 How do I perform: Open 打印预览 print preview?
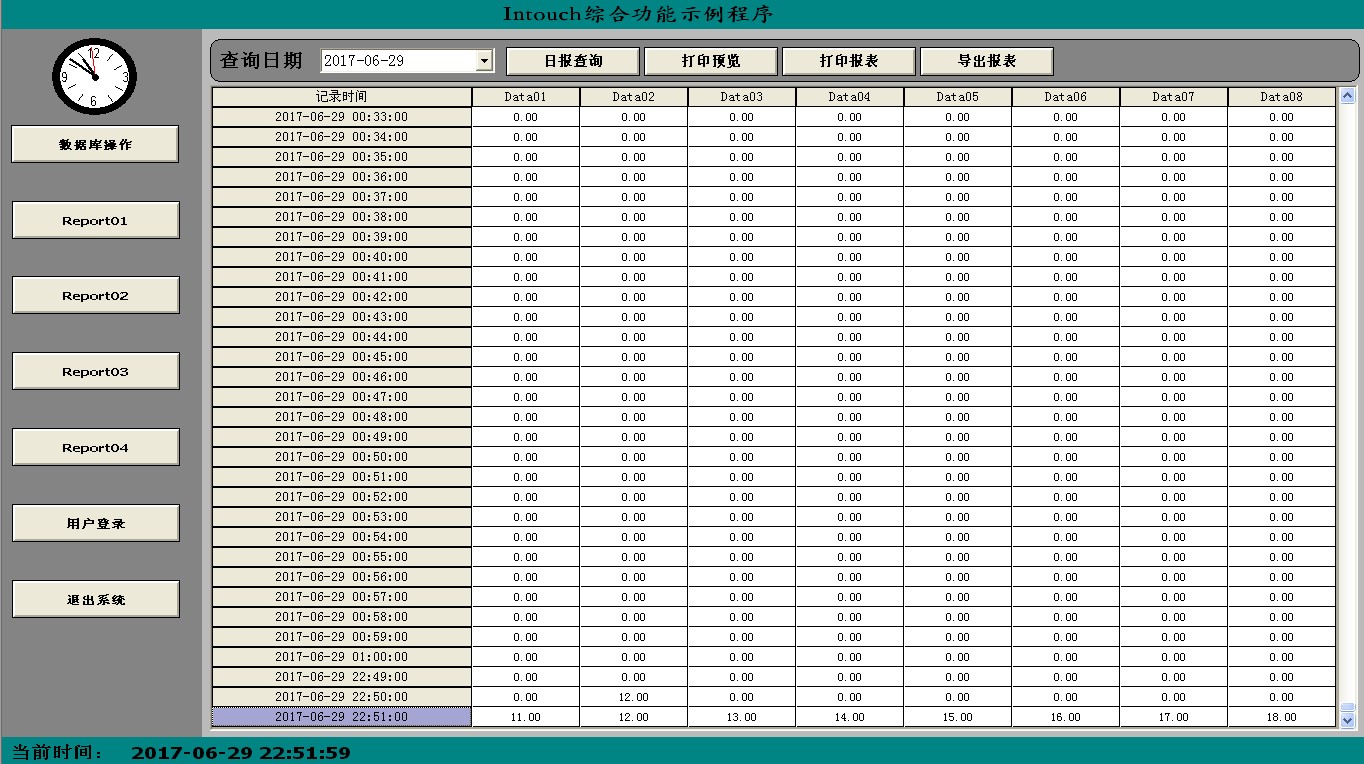click(710, 60)
